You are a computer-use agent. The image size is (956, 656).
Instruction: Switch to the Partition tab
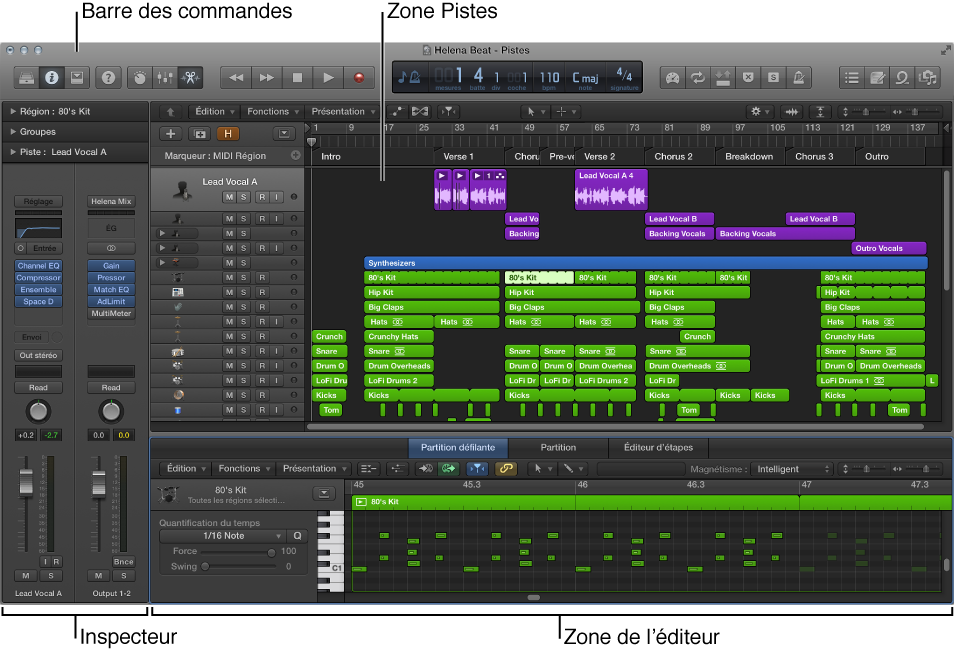click(559, 448)
